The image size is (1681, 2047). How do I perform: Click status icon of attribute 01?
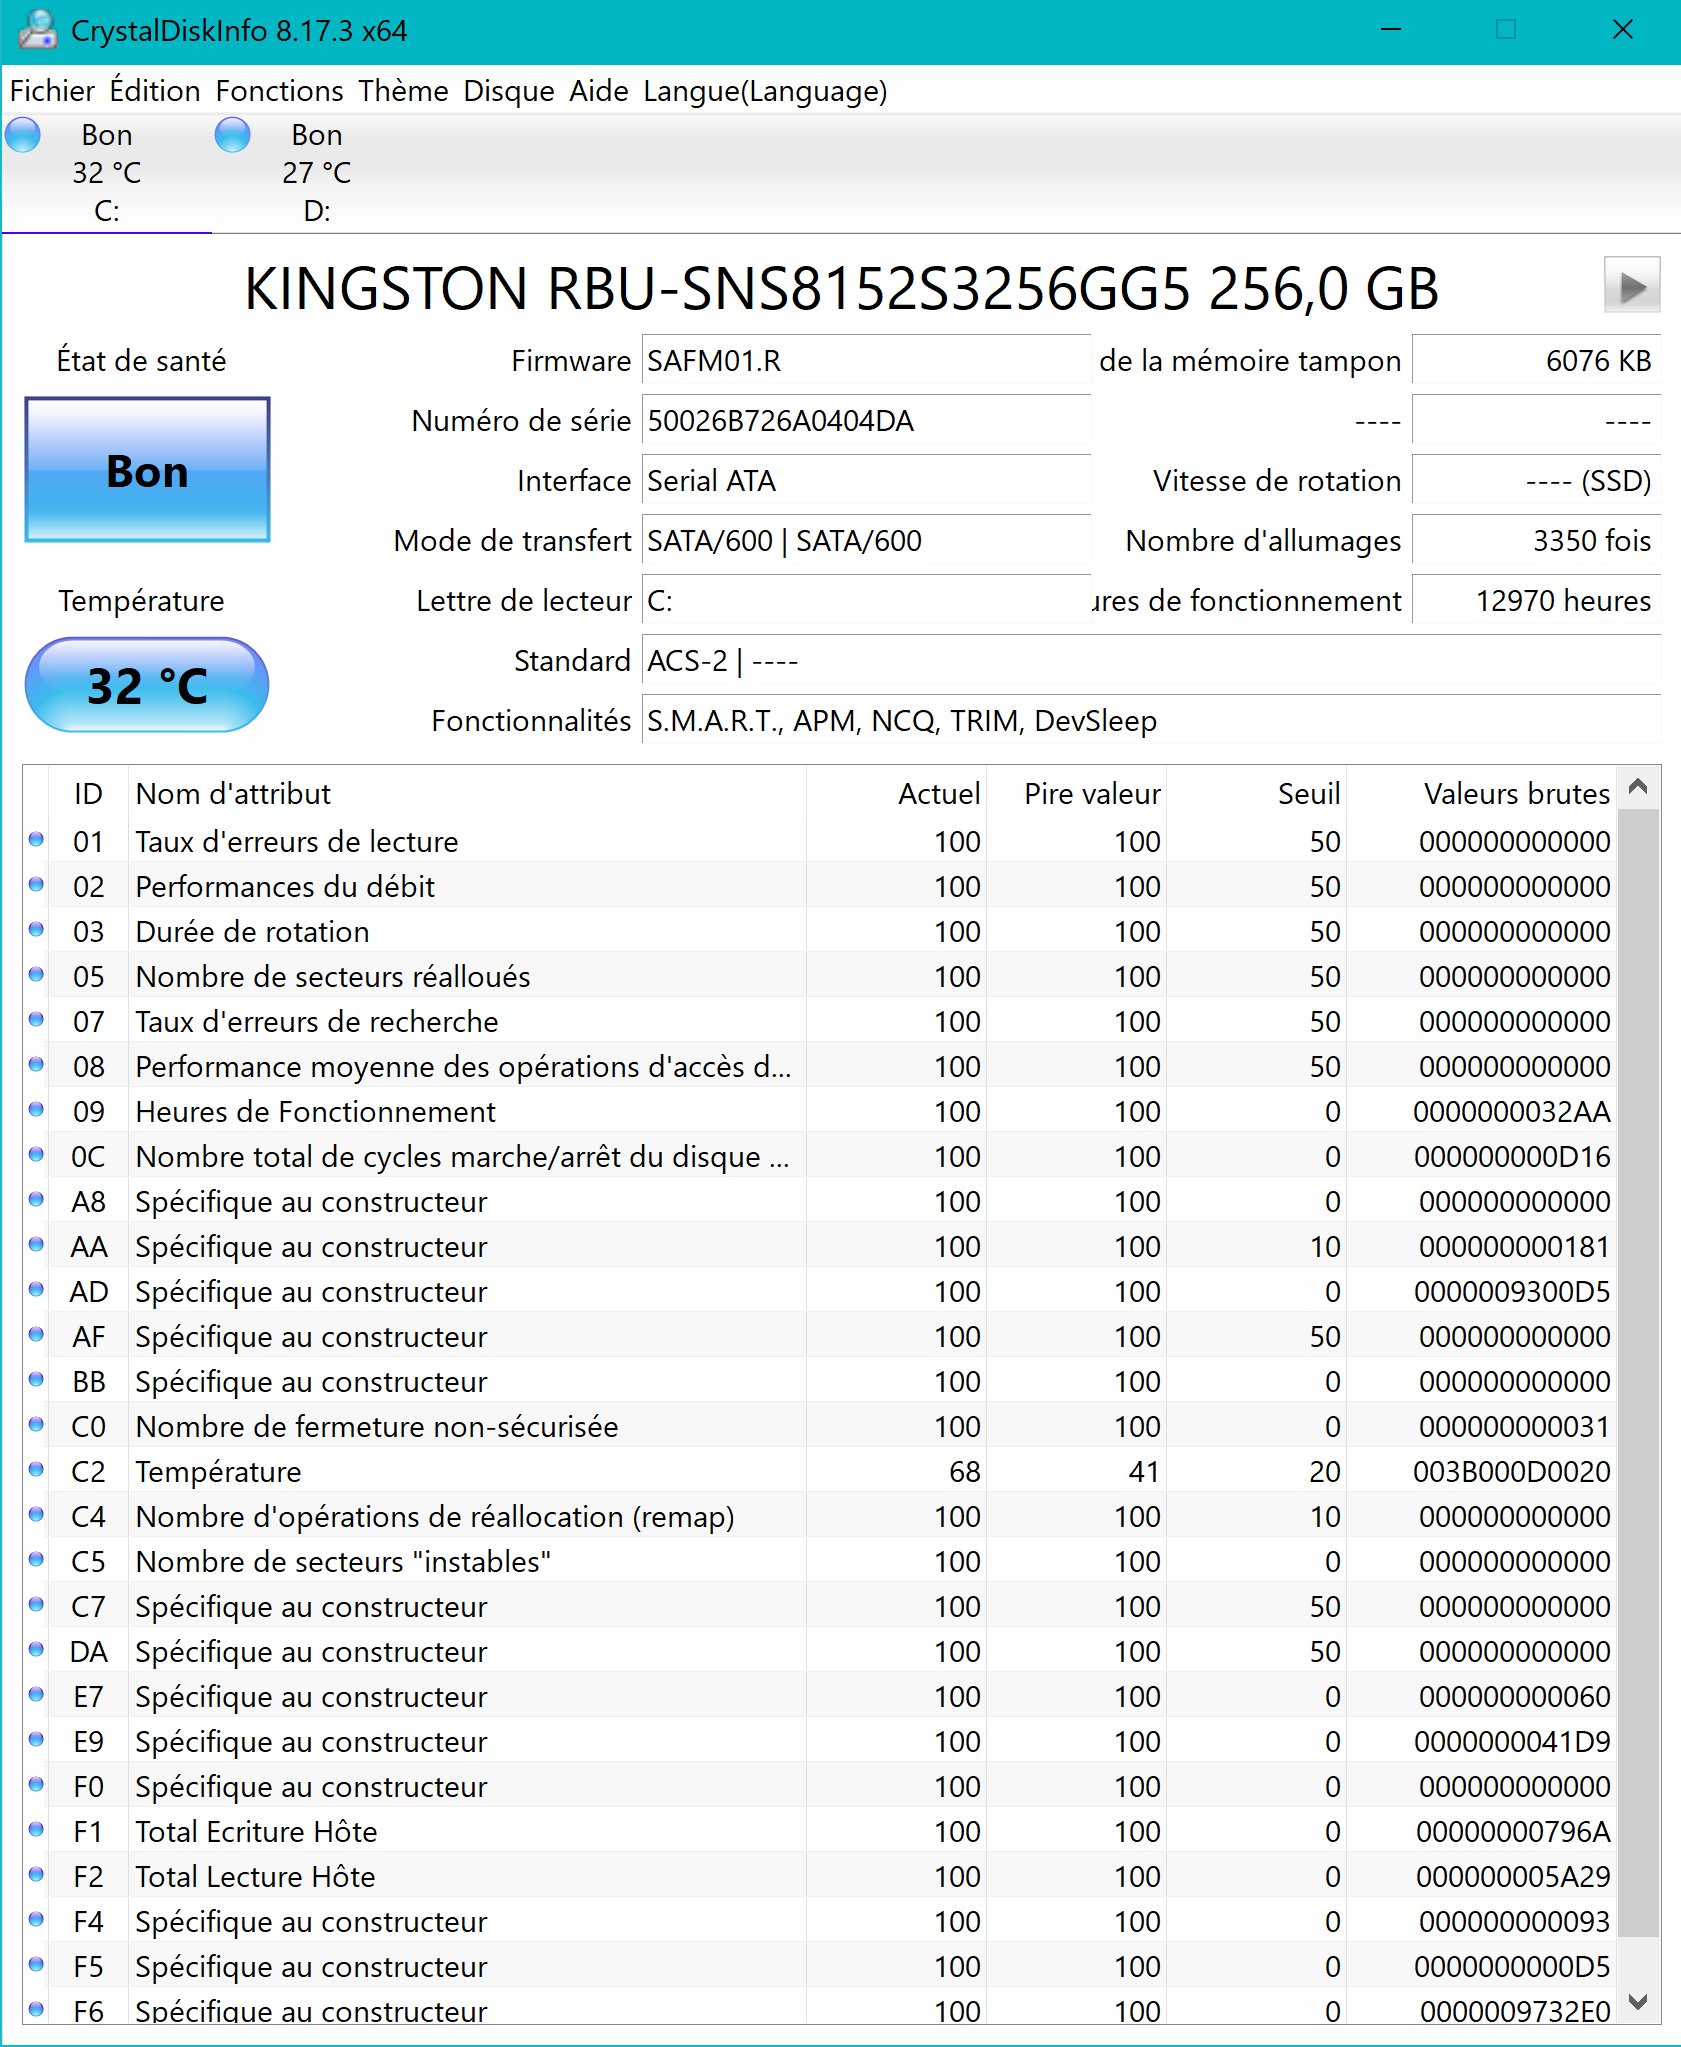coord(36,840)
